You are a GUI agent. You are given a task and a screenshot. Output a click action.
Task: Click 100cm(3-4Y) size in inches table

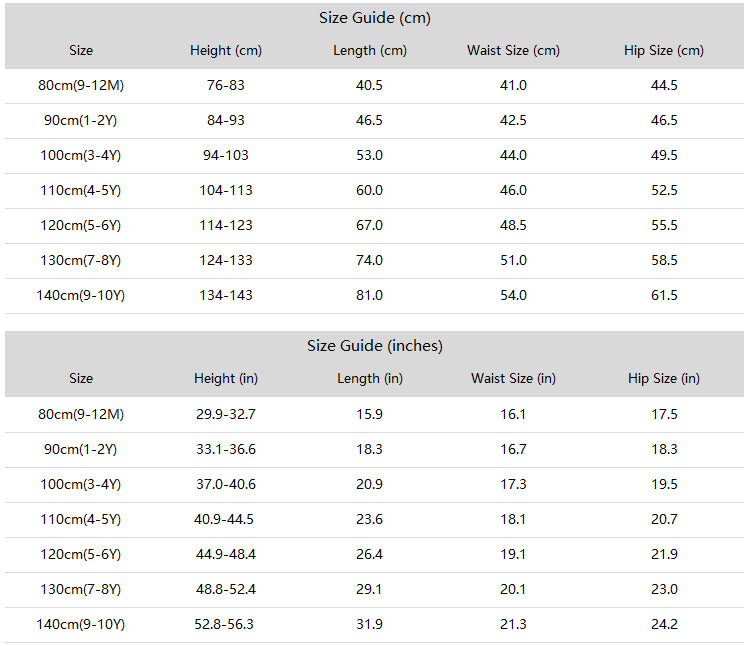80,484
